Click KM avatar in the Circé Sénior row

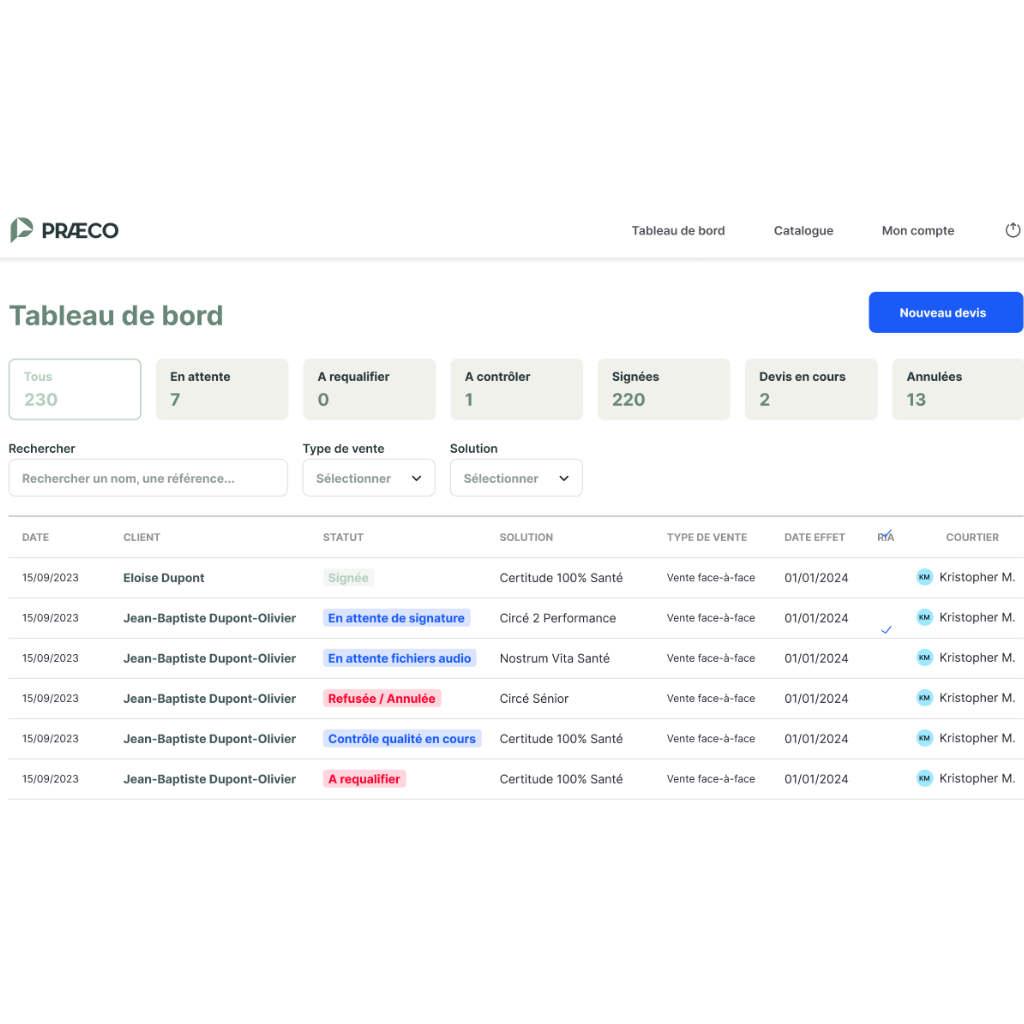pyautogui.click(x=924, y=698)
